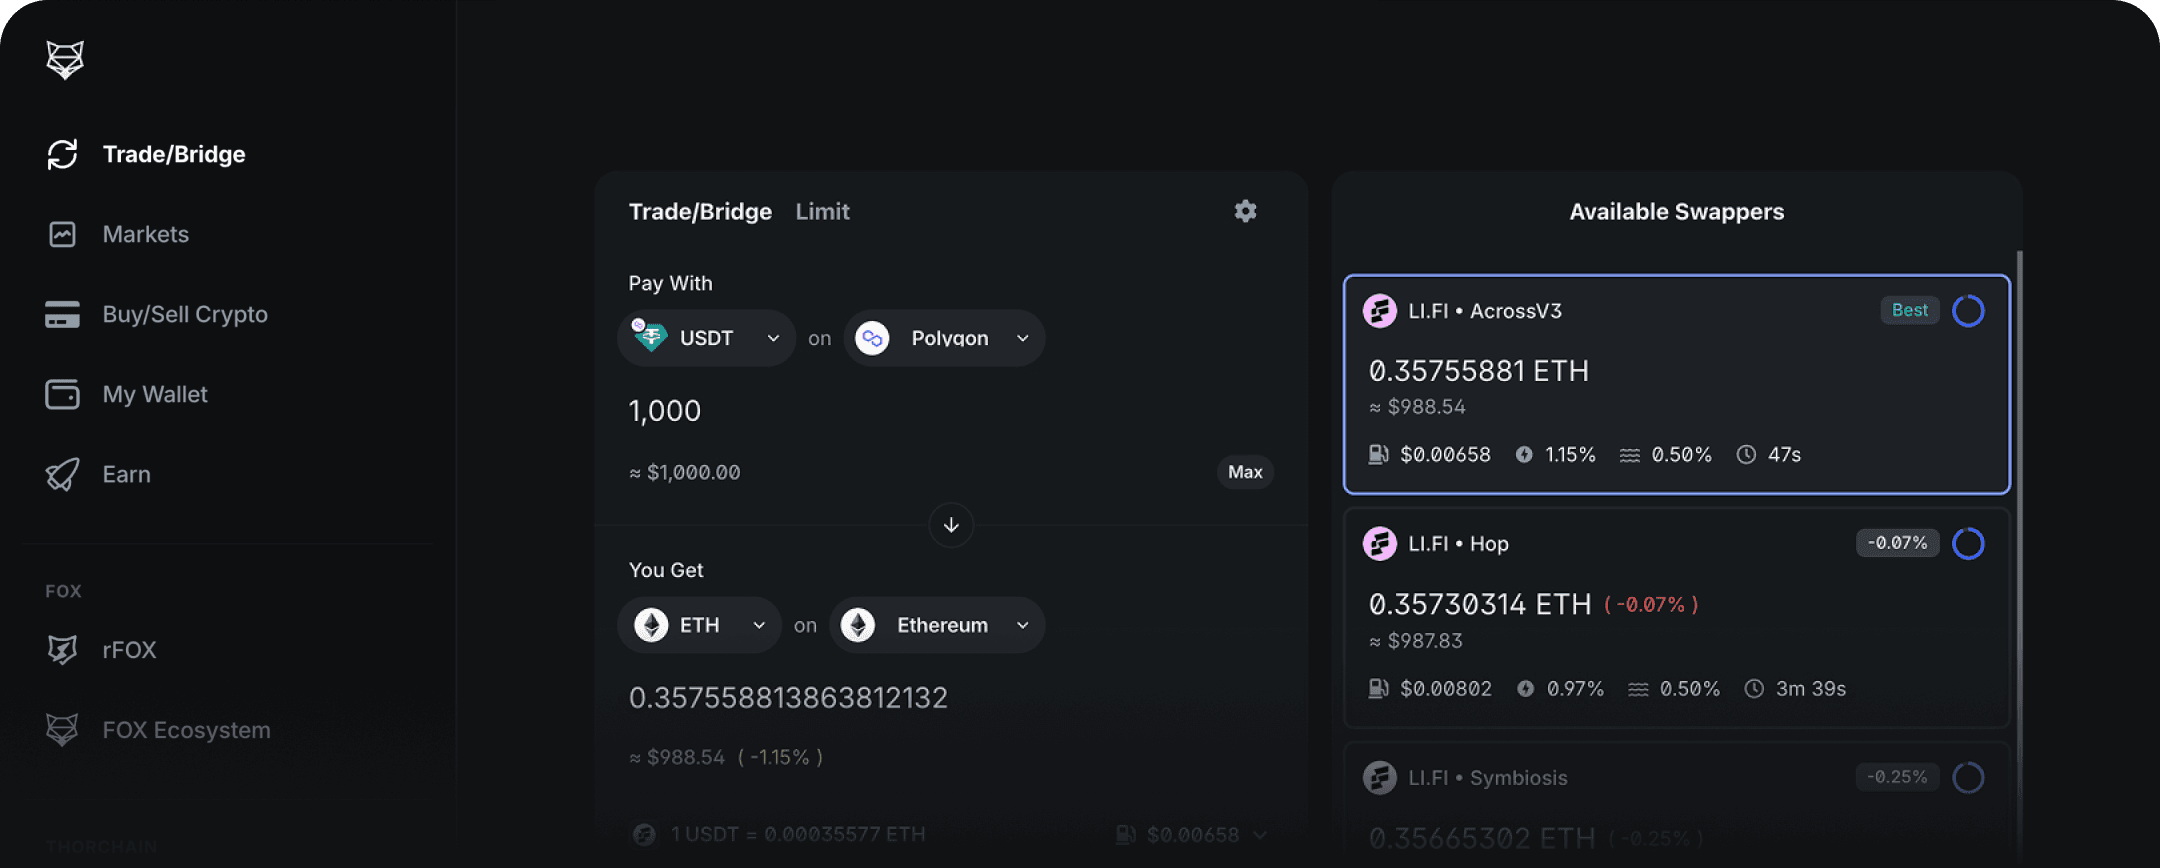Open trade settings gear icon
2160x868 pixels.
(1245, 211)
